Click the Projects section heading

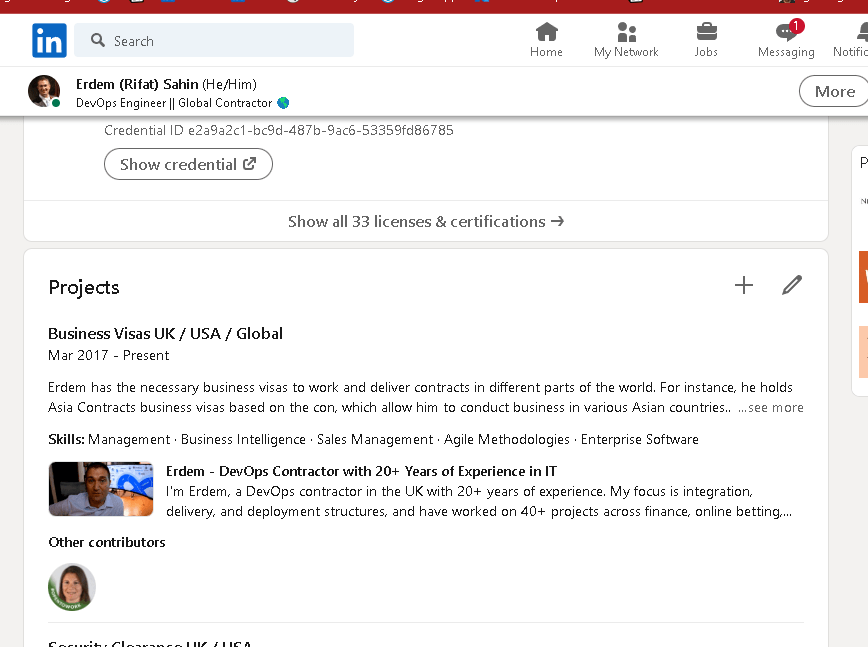click(x=84, y=287)
